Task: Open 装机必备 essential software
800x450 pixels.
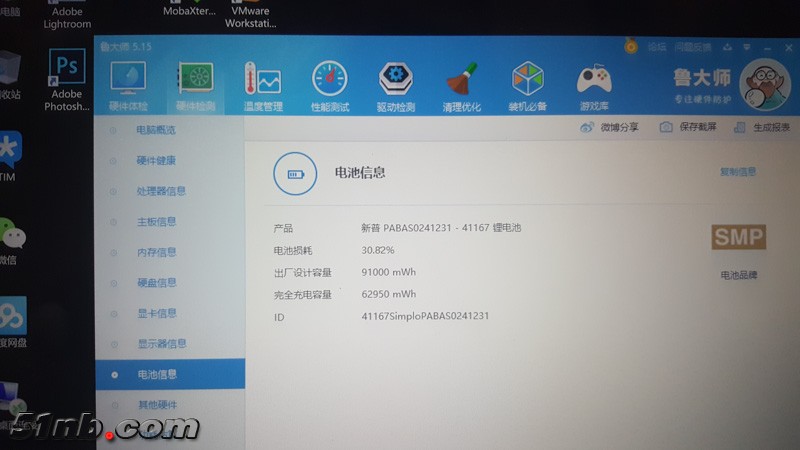Action: (x=528, y=86)
